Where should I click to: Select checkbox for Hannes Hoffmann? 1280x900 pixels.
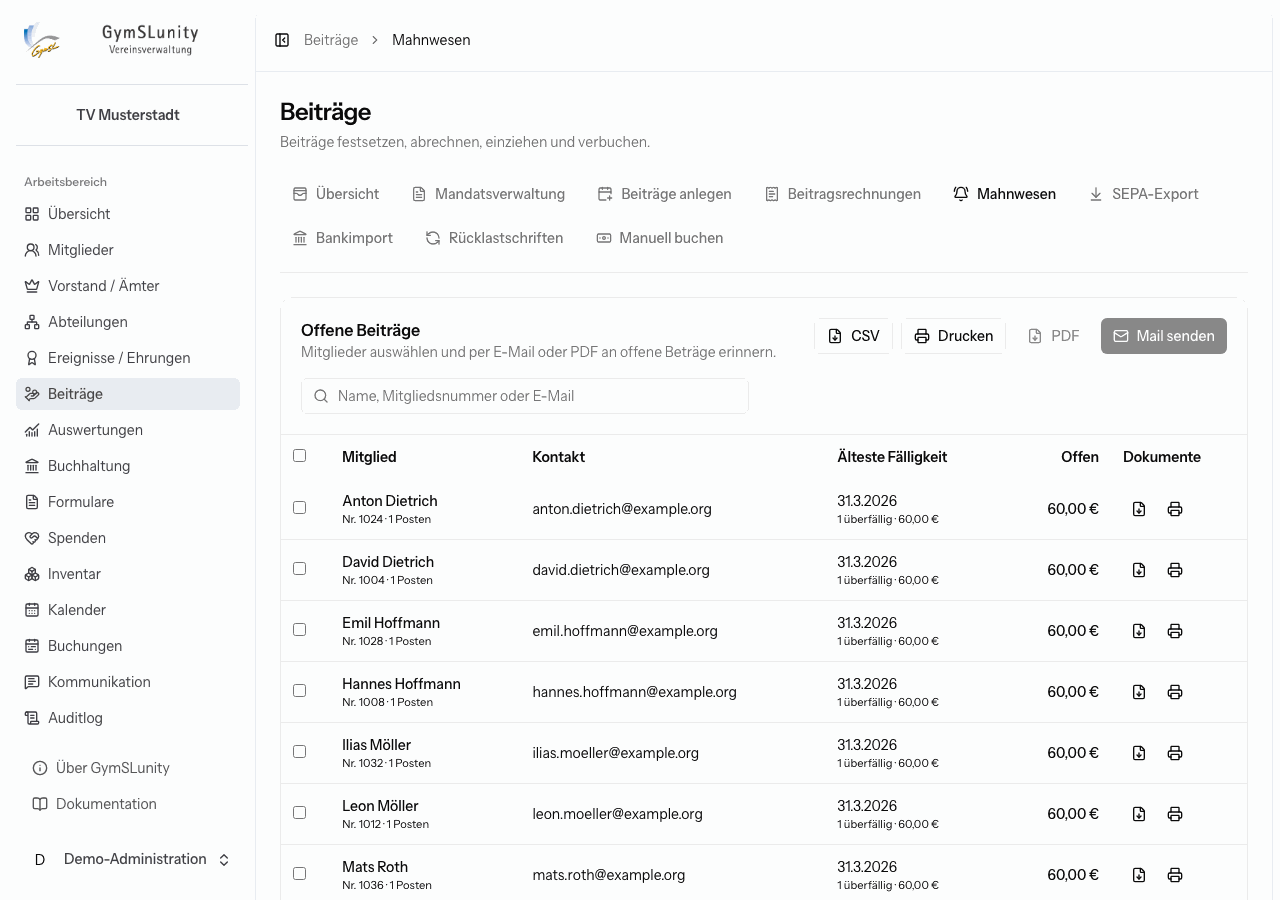point(299,690)
